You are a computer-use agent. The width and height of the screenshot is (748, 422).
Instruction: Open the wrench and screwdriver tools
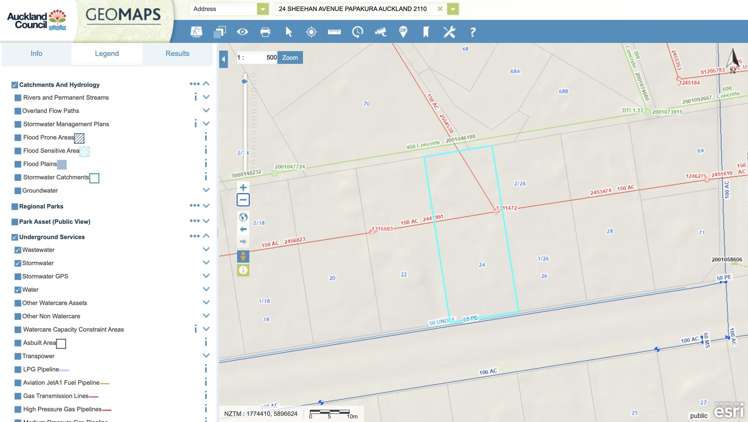click(x=449, y=32)
